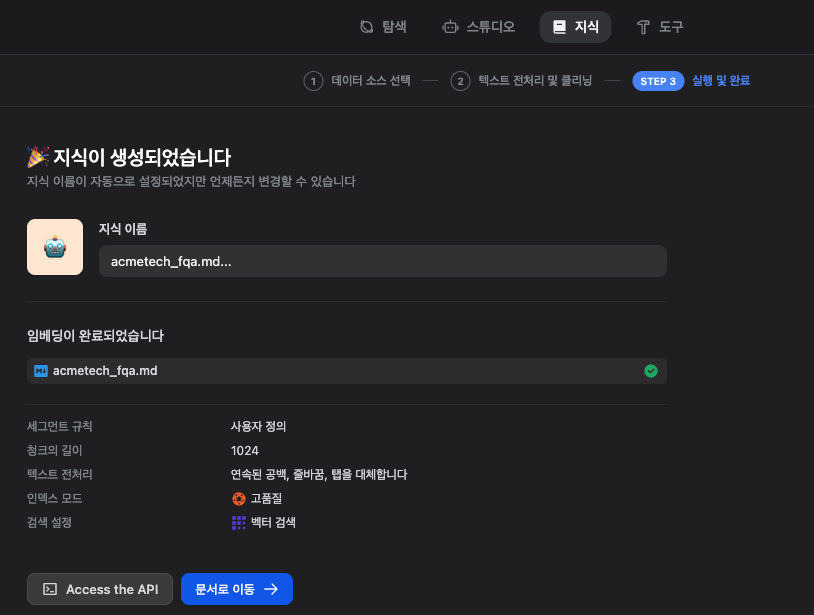Click the 텍스트 전처리 label
This screenshot has width=814, height=615.
(60, 474)
